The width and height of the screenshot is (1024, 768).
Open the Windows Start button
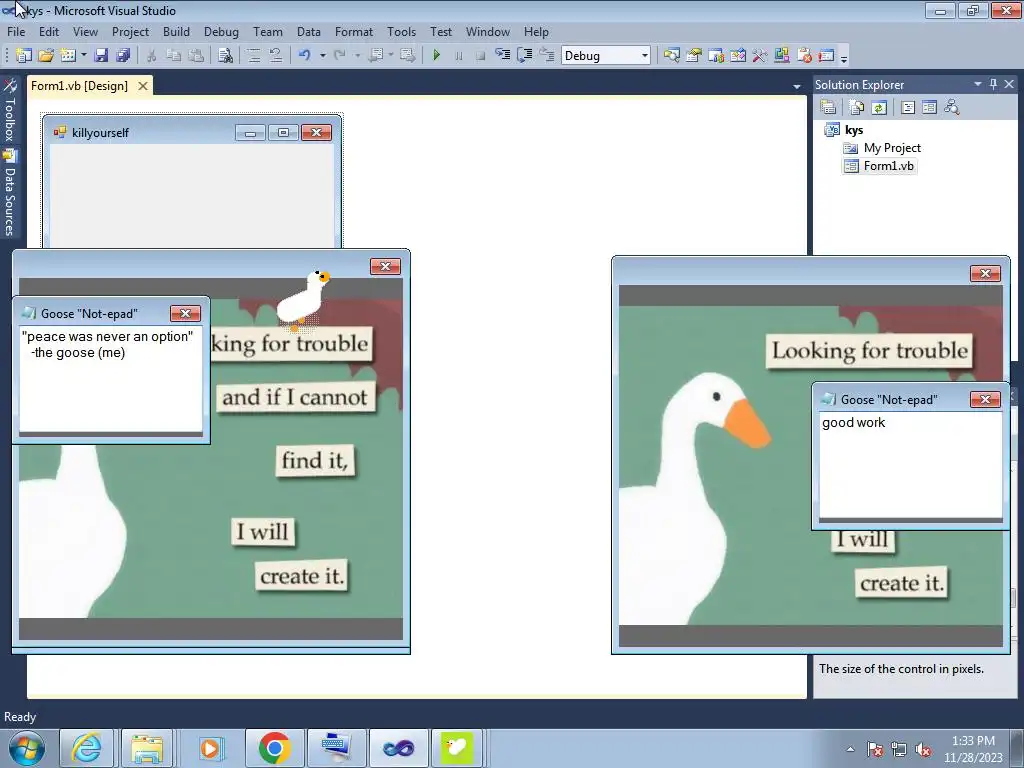(x=26, y=748)
